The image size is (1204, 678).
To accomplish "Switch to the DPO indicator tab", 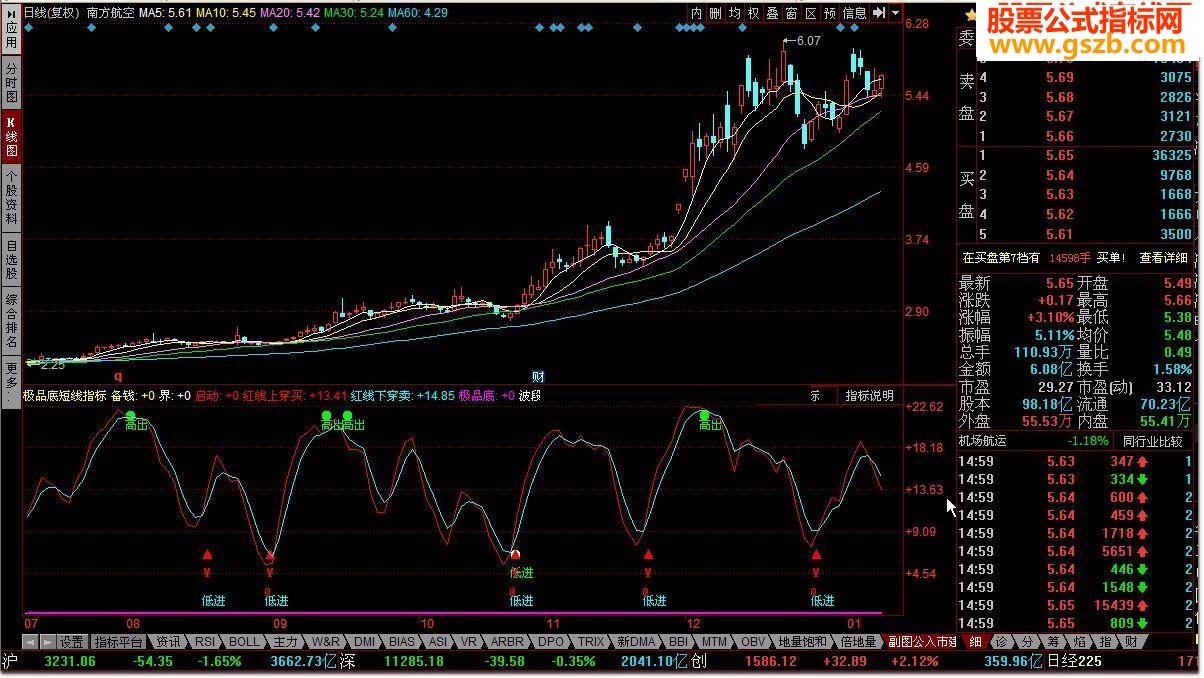I will [x=551, y=642].
